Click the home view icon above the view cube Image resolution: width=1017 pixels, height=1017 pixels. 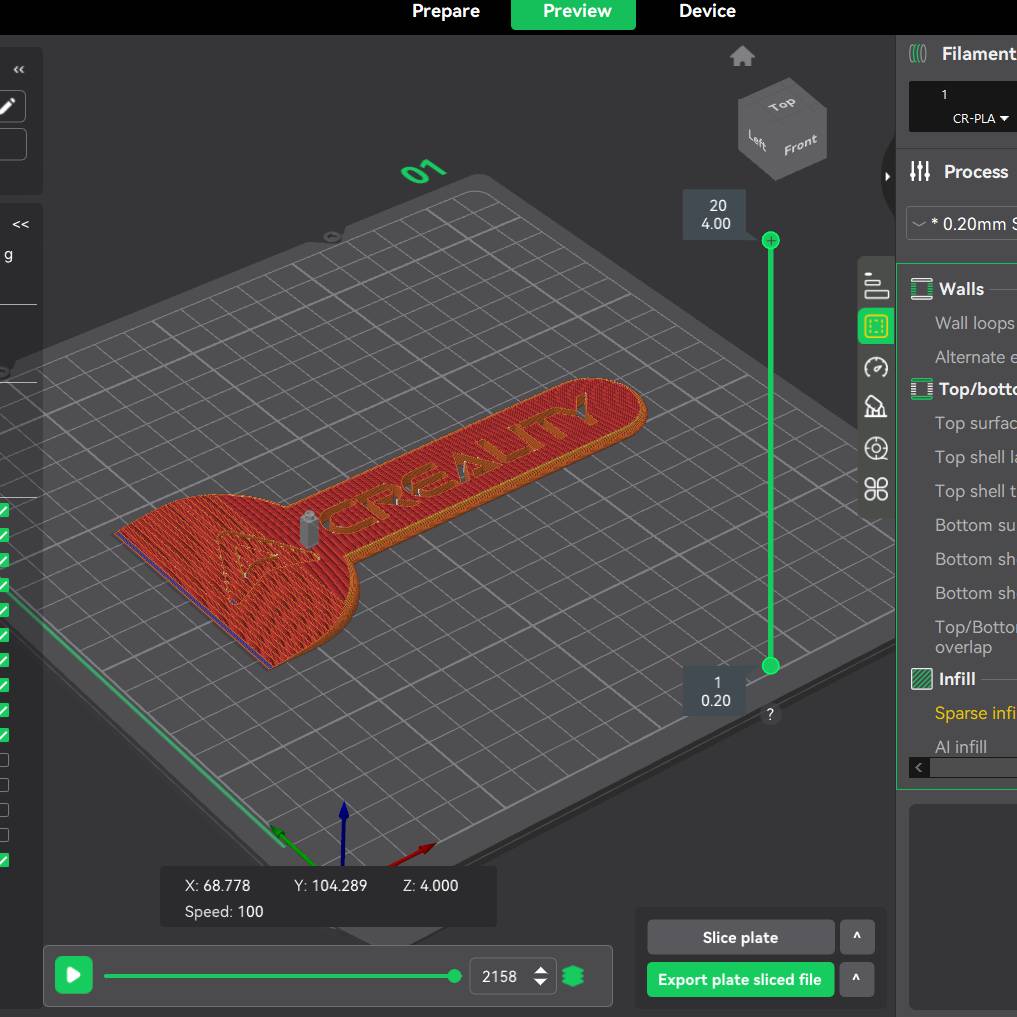[742, 57]
